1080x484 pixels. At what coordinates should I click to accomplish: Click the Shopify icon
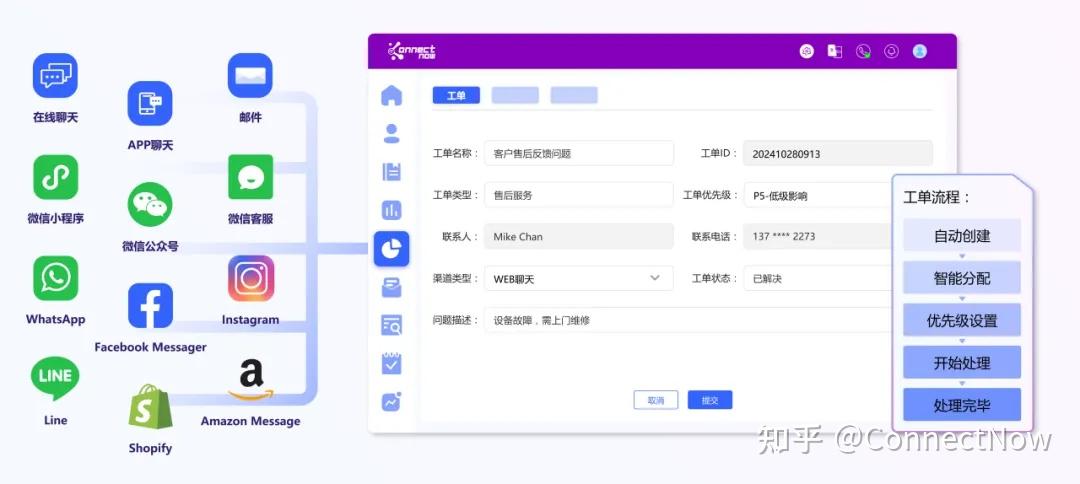pos(149,407)
